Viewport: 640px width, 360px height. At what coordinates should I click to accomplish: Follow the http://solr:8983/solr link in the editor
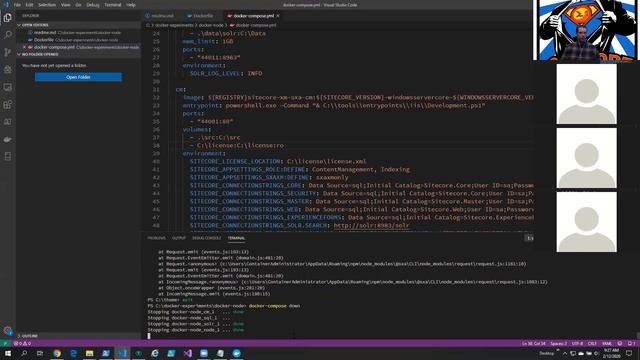(x=371, y=225)
